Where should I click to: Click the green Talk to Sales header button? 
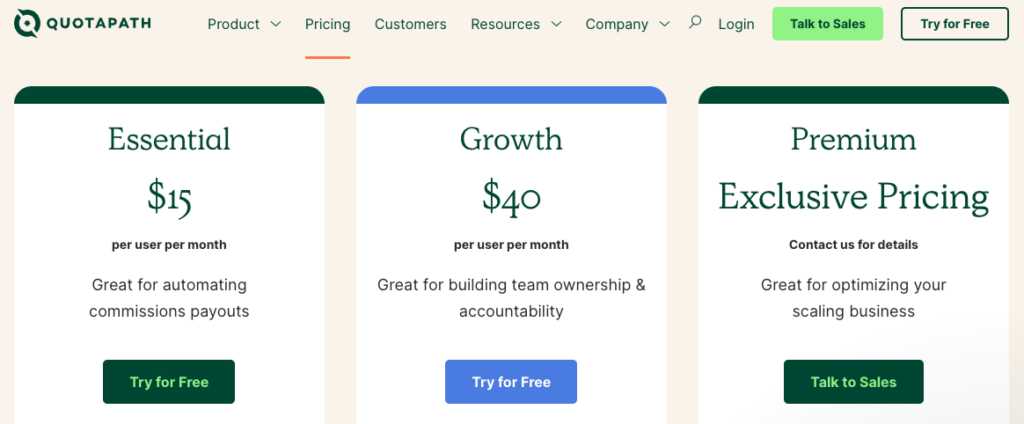point(827,24)
